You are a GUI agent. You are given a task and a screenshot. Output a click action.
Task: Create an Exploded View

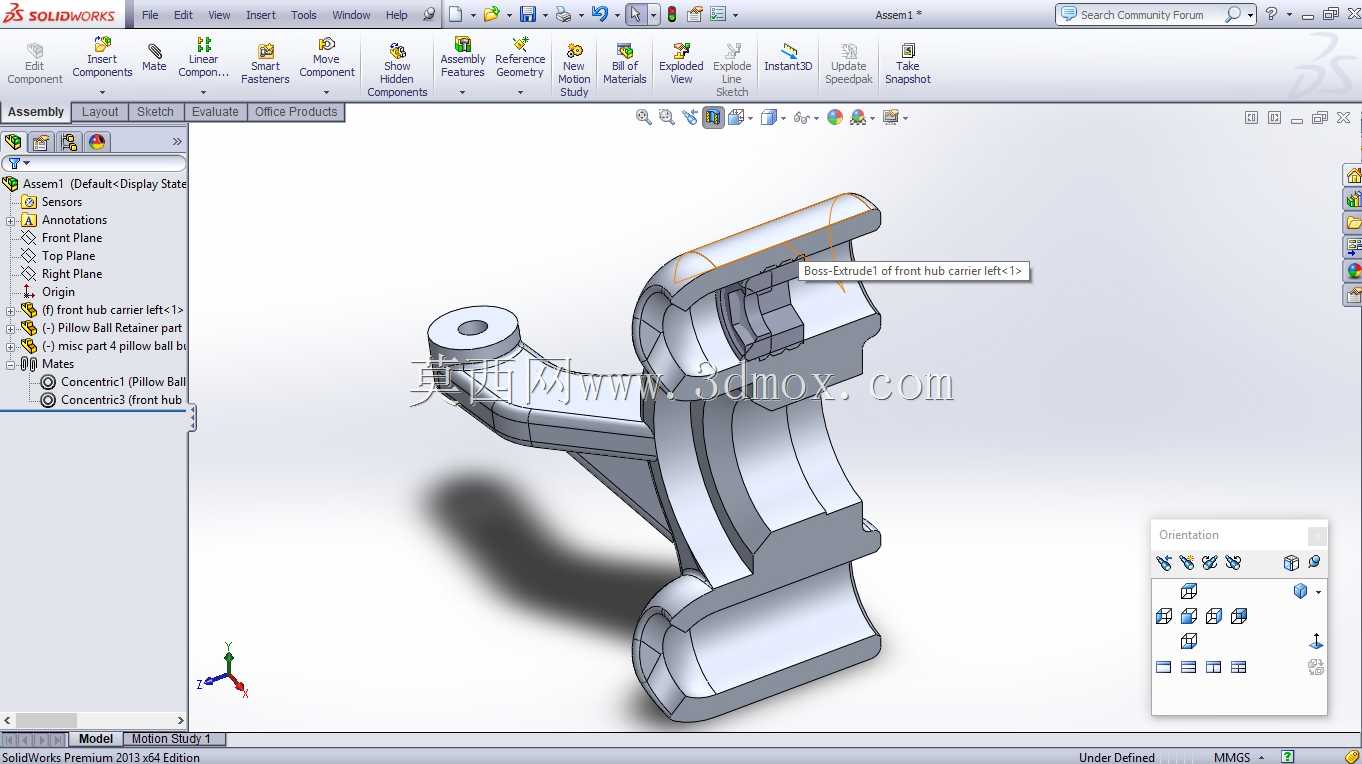point(681,64)
